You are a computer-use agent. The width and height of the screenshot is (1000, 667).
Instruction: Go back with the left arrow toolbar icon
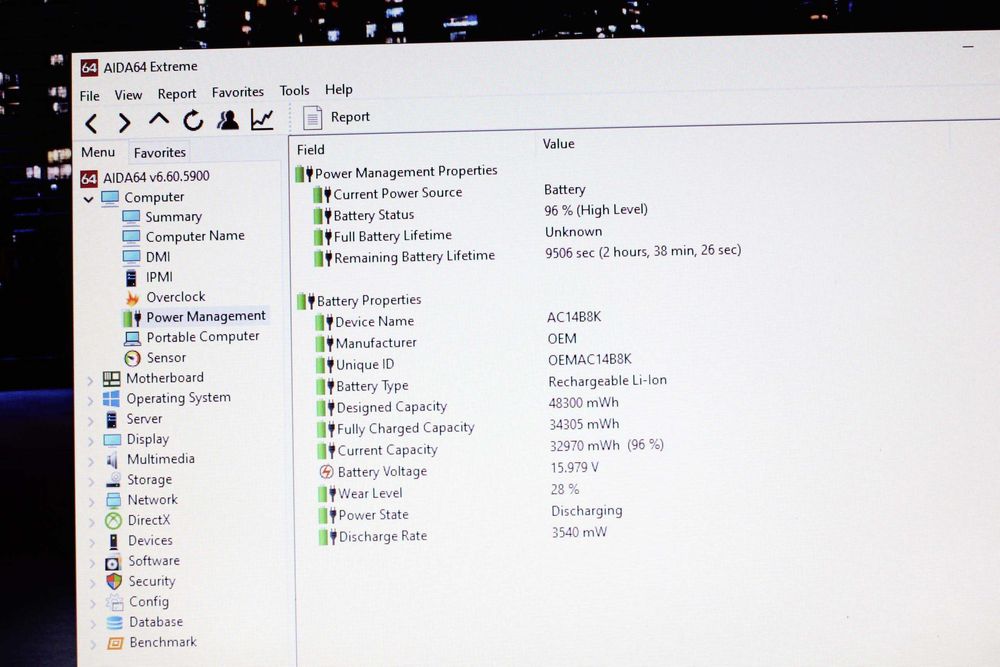tap(92, 123)
